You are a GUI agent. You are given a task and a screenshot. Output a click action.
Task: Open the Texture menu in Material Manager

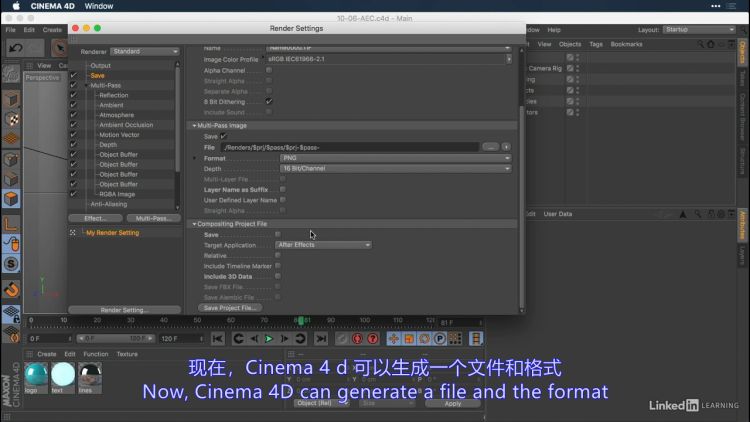pyautogui.click(x=127, y=354)
